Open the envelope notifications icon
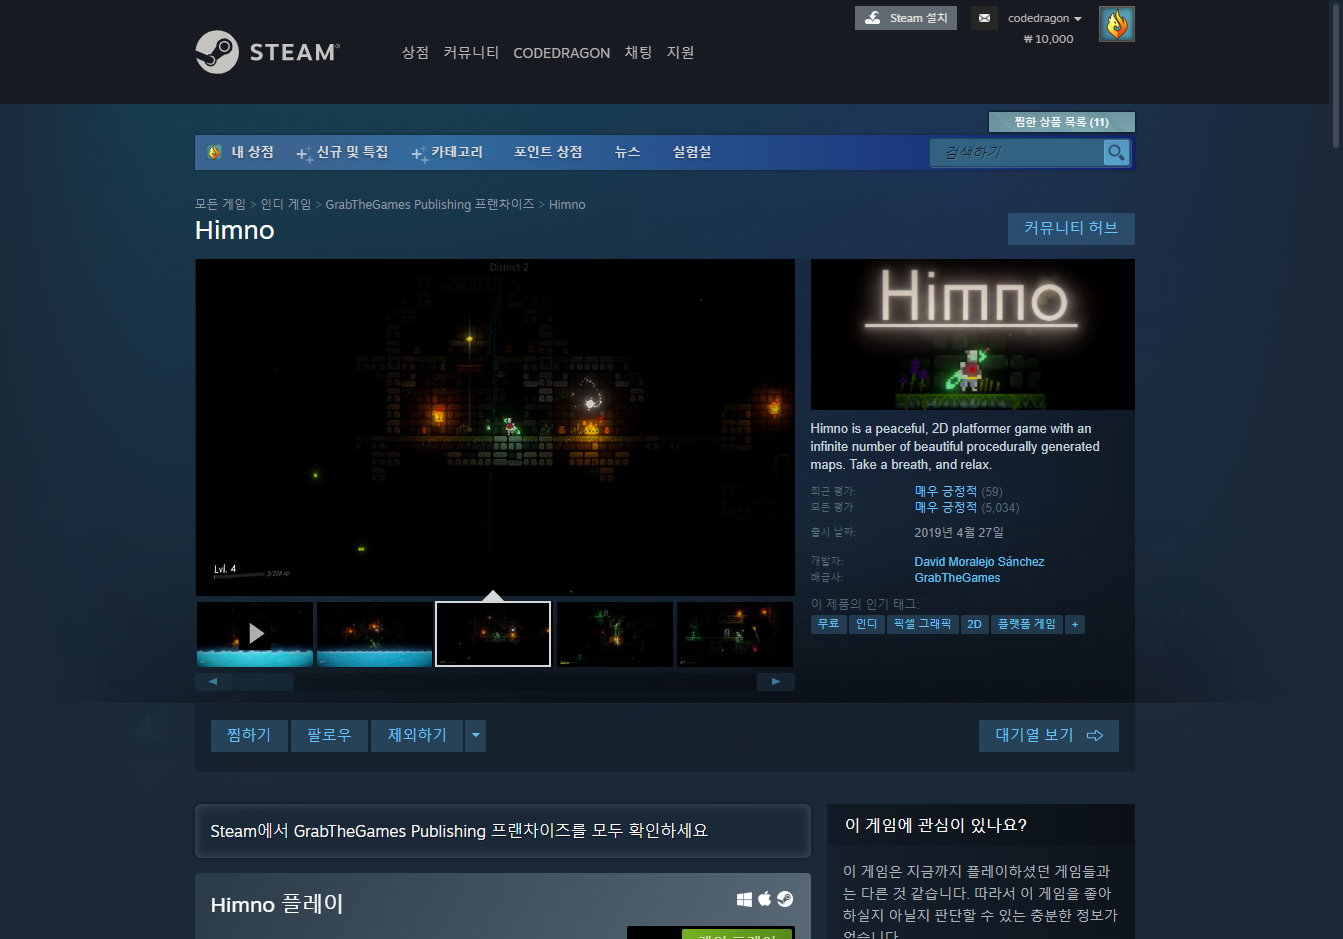This screenshot has height=939, width=1343. [x=984, y=18]
